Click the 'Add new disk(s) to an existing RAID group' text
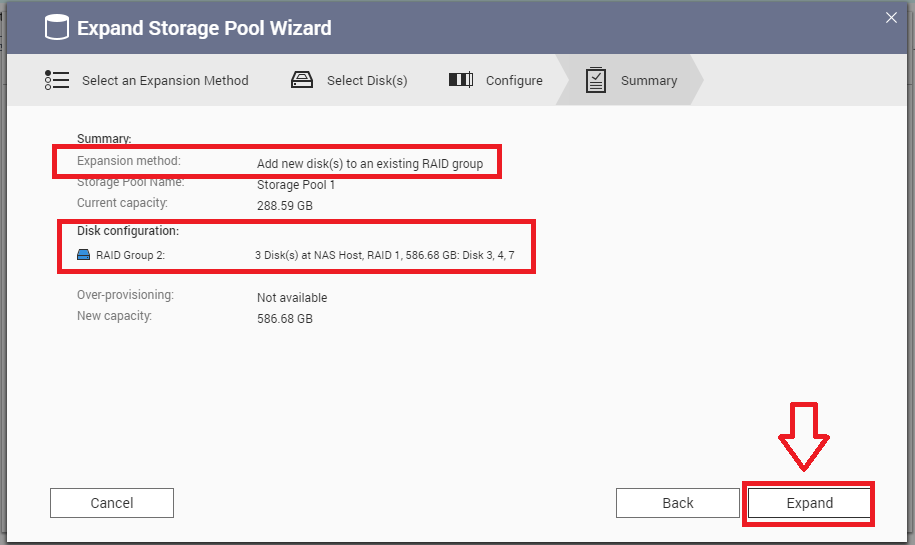Screen dimensions: 915x545 tap(370, 164)
